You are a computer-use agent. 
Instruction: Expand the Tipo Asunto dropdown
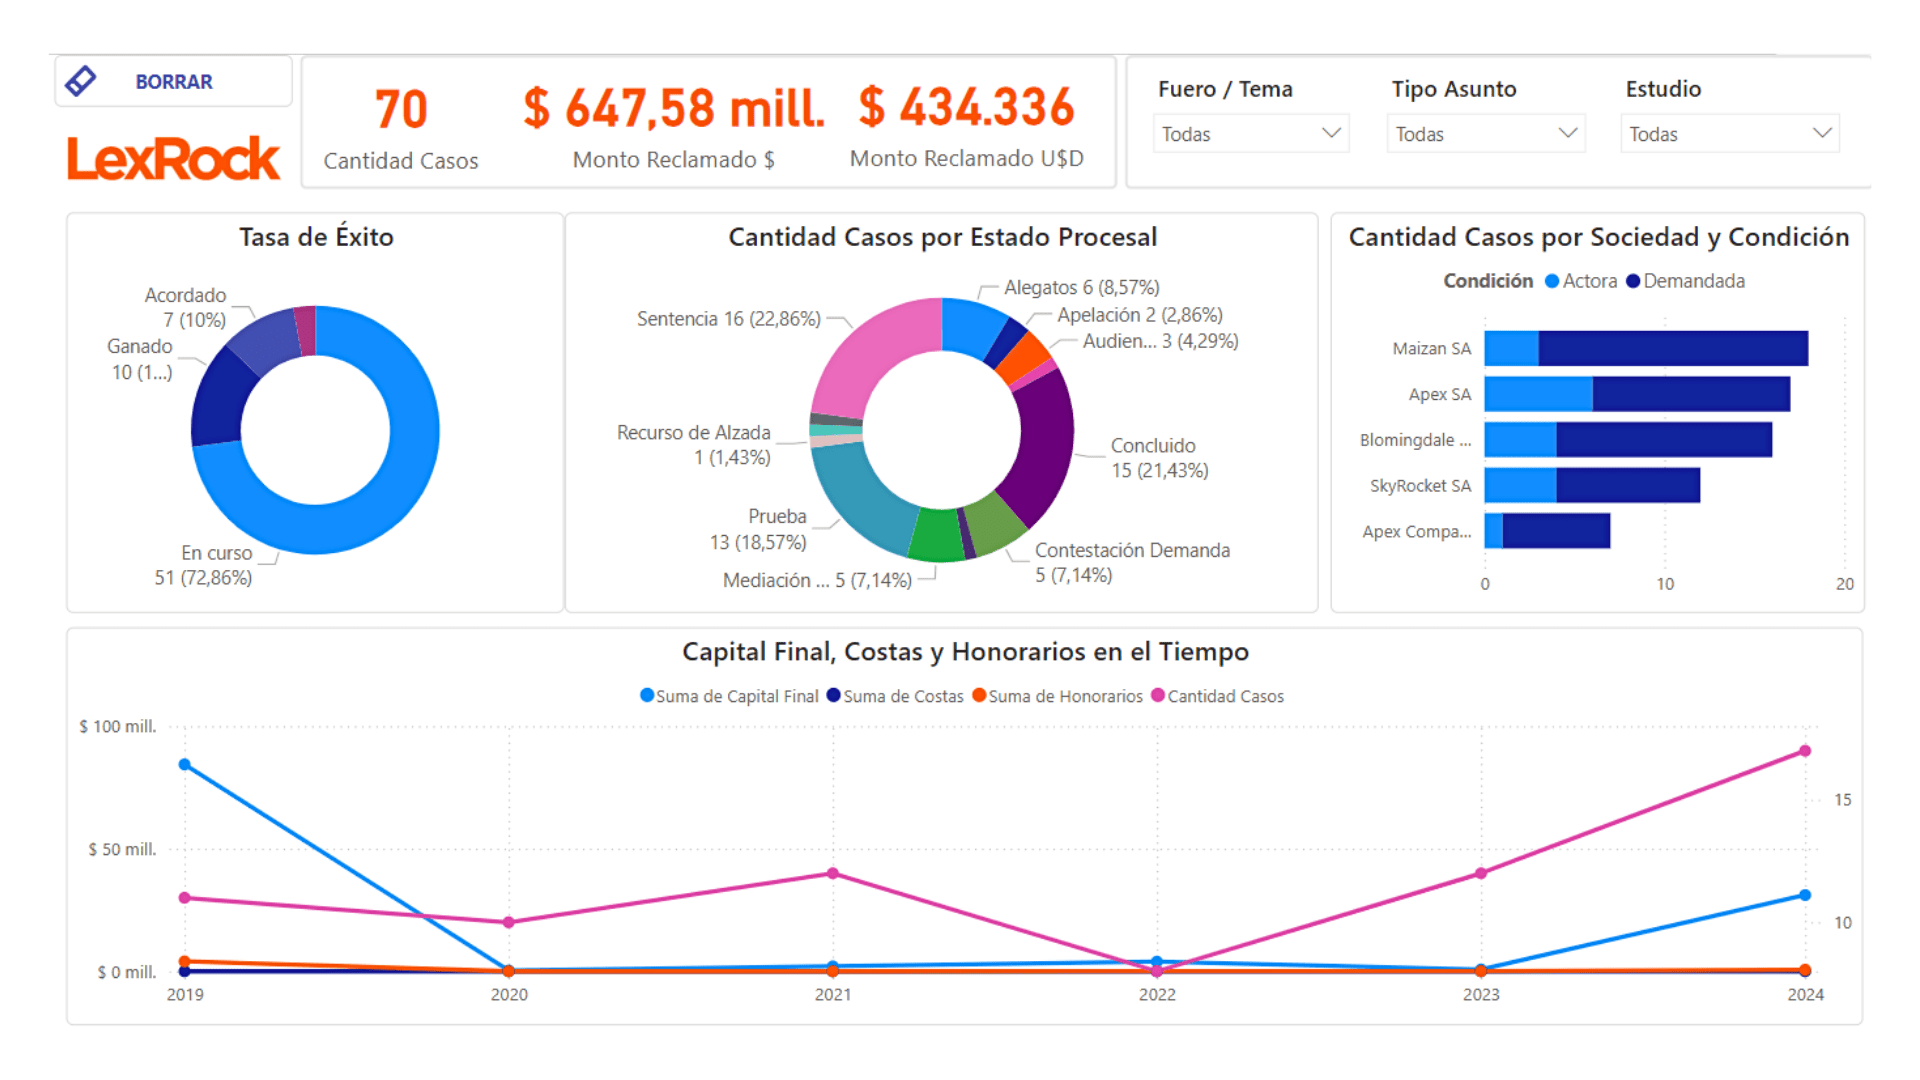(x=1485, y=134)
